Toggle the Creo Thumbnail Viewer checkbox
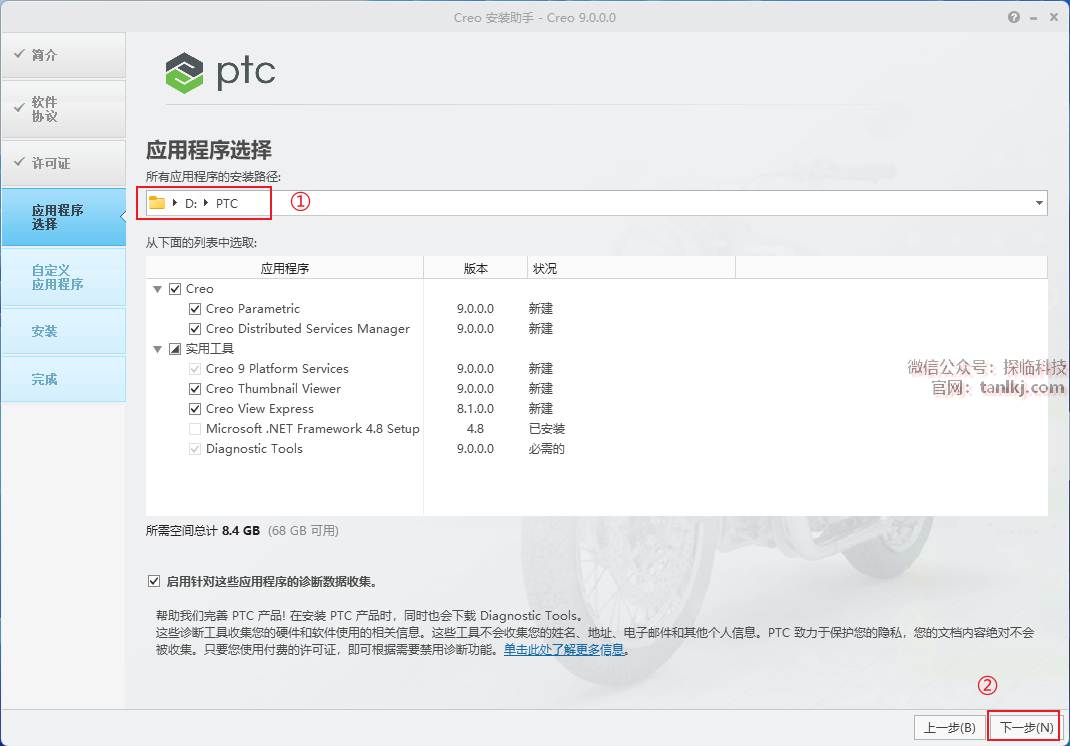 pos(195,389)
